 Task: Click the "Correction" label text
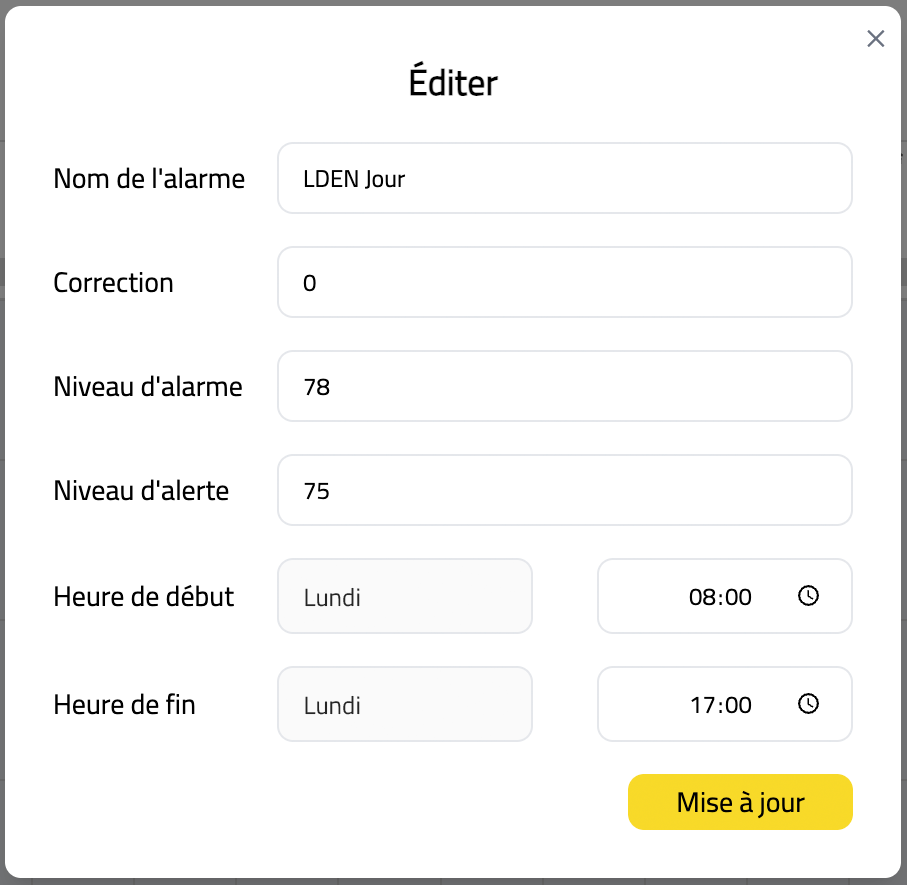[113, 283]
